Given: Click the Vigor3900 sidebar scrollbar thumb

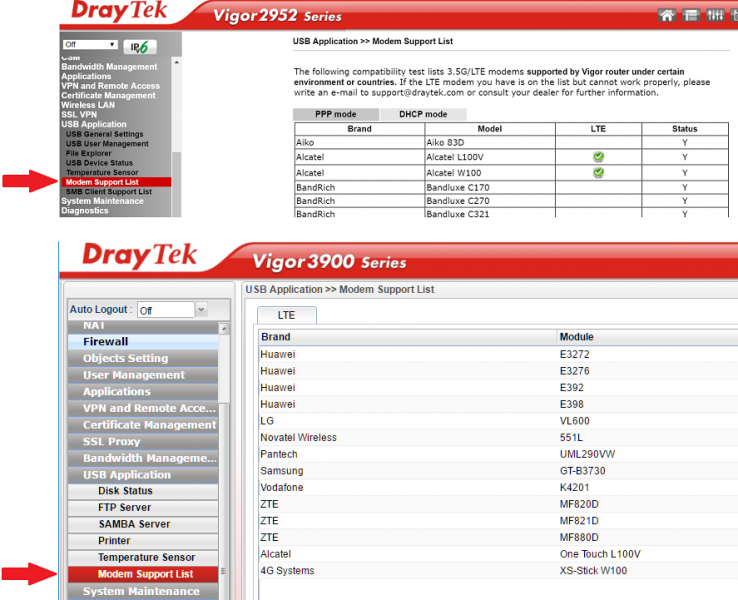Looking at the screenshot, I should [x=225, y=501].
